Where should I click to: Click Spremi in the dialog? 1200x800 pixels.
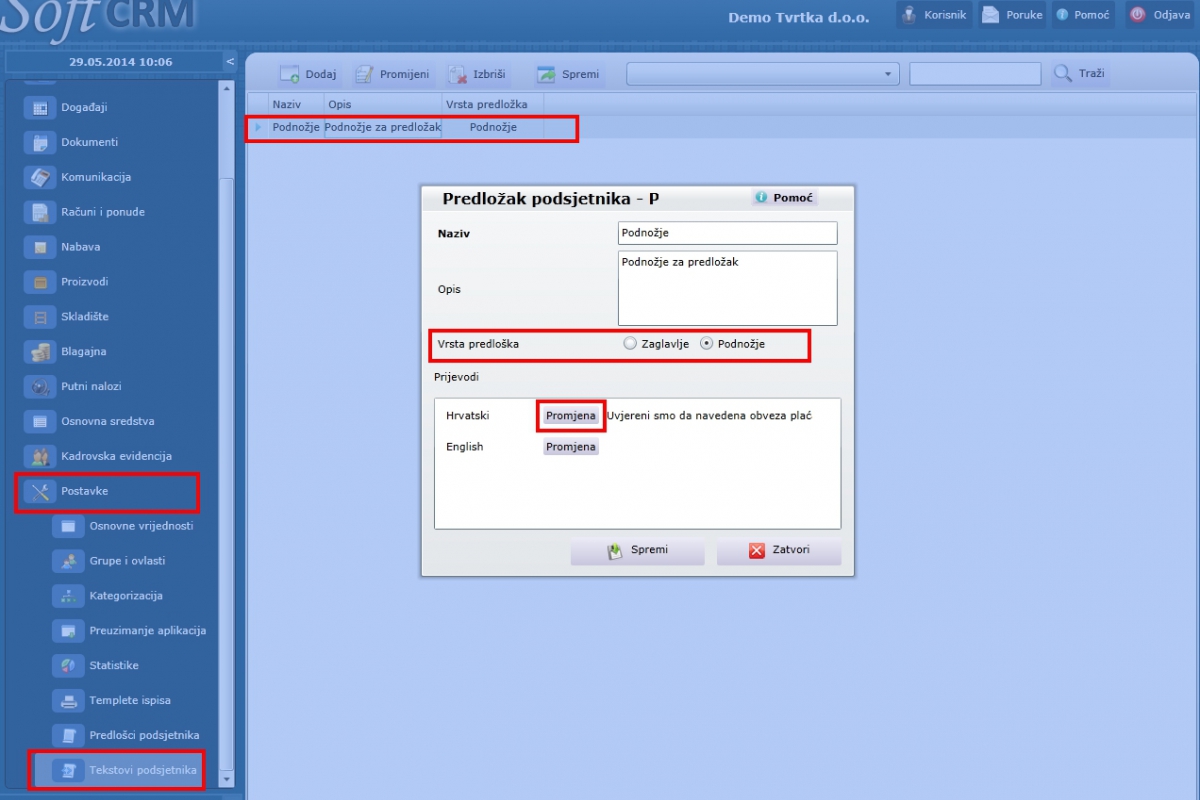637,550
